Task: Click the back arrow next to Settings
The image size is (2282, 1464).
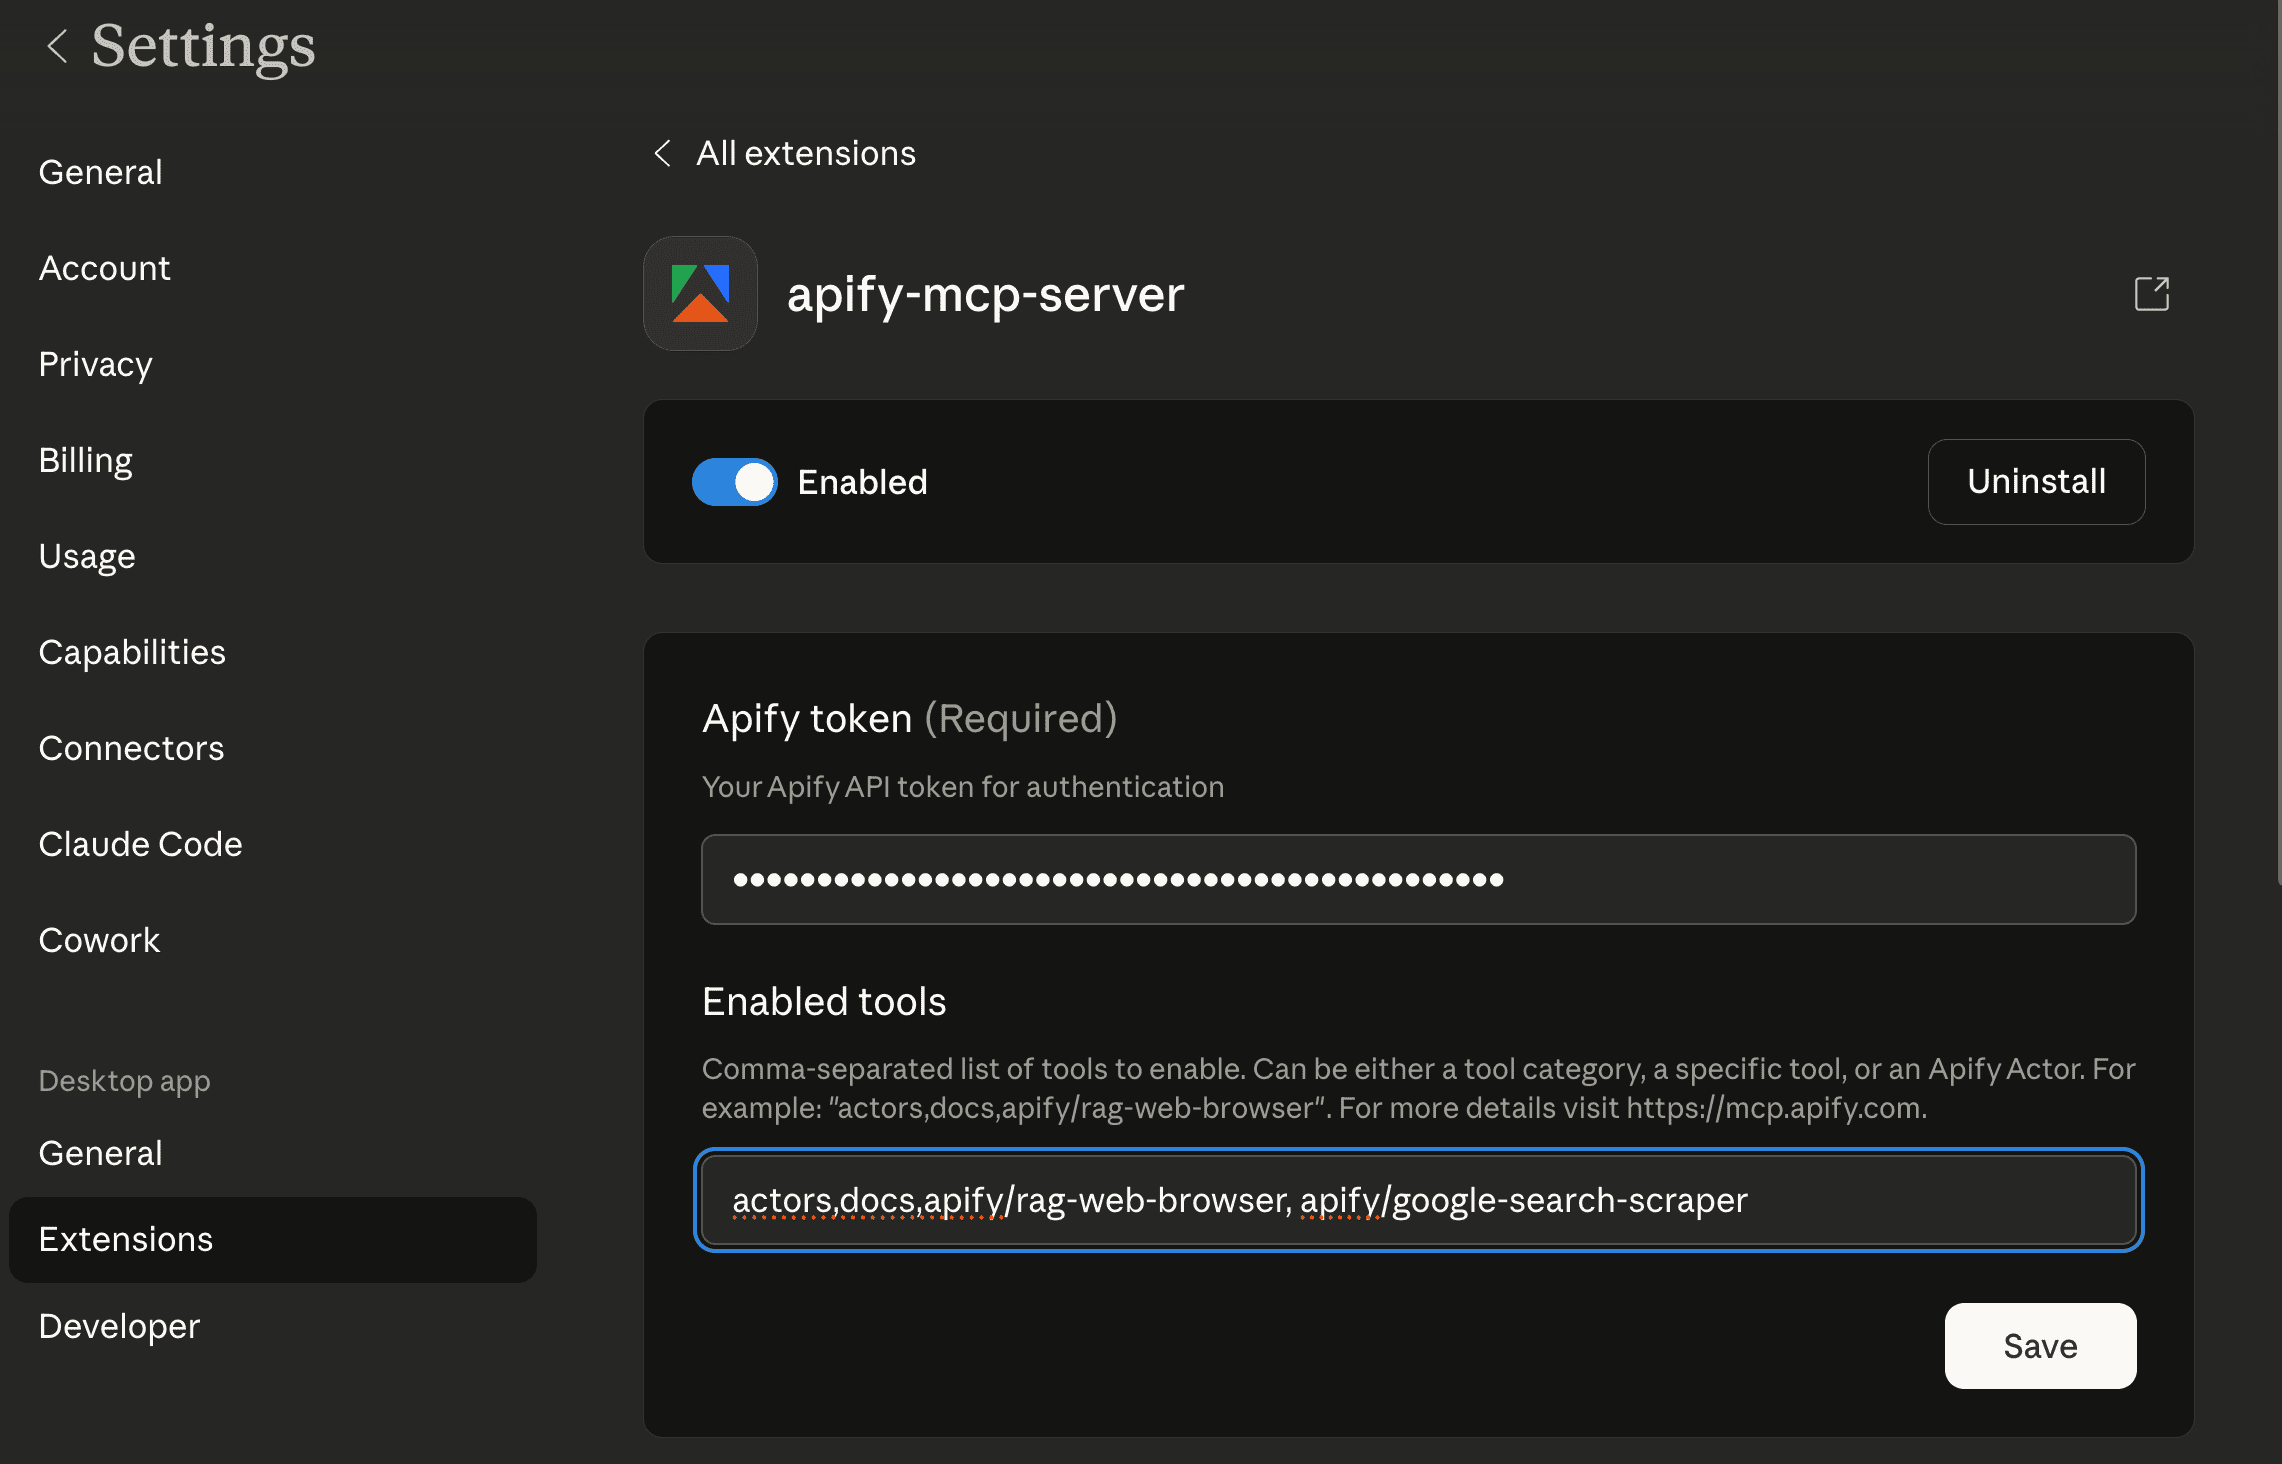Action: [57, 45]
